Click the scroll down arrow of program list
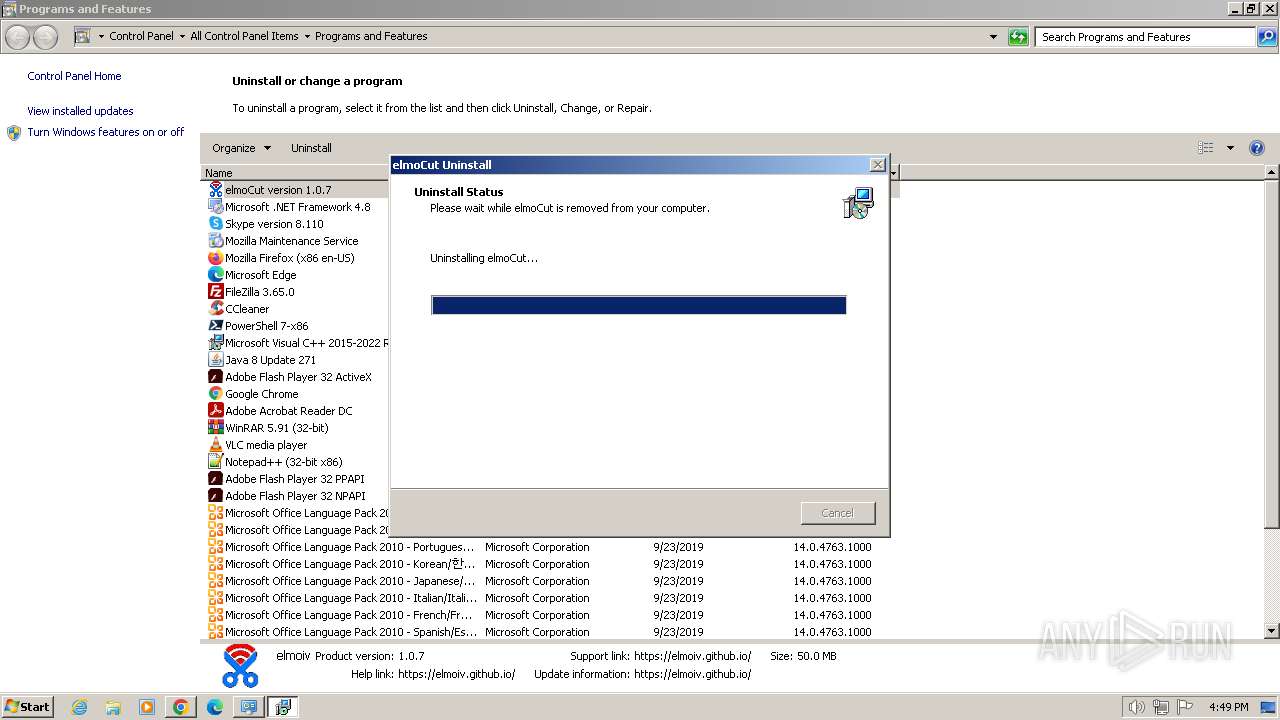This screenshot has width=1280, height=720. click(1272, 631)
